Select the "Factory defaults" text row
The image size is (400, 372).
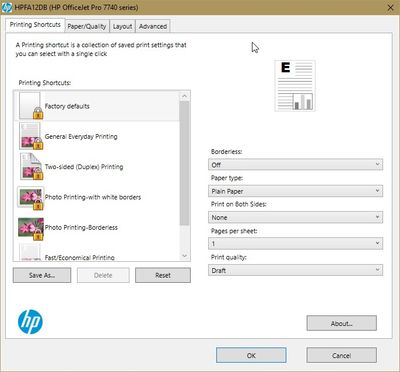click(97, 106)
